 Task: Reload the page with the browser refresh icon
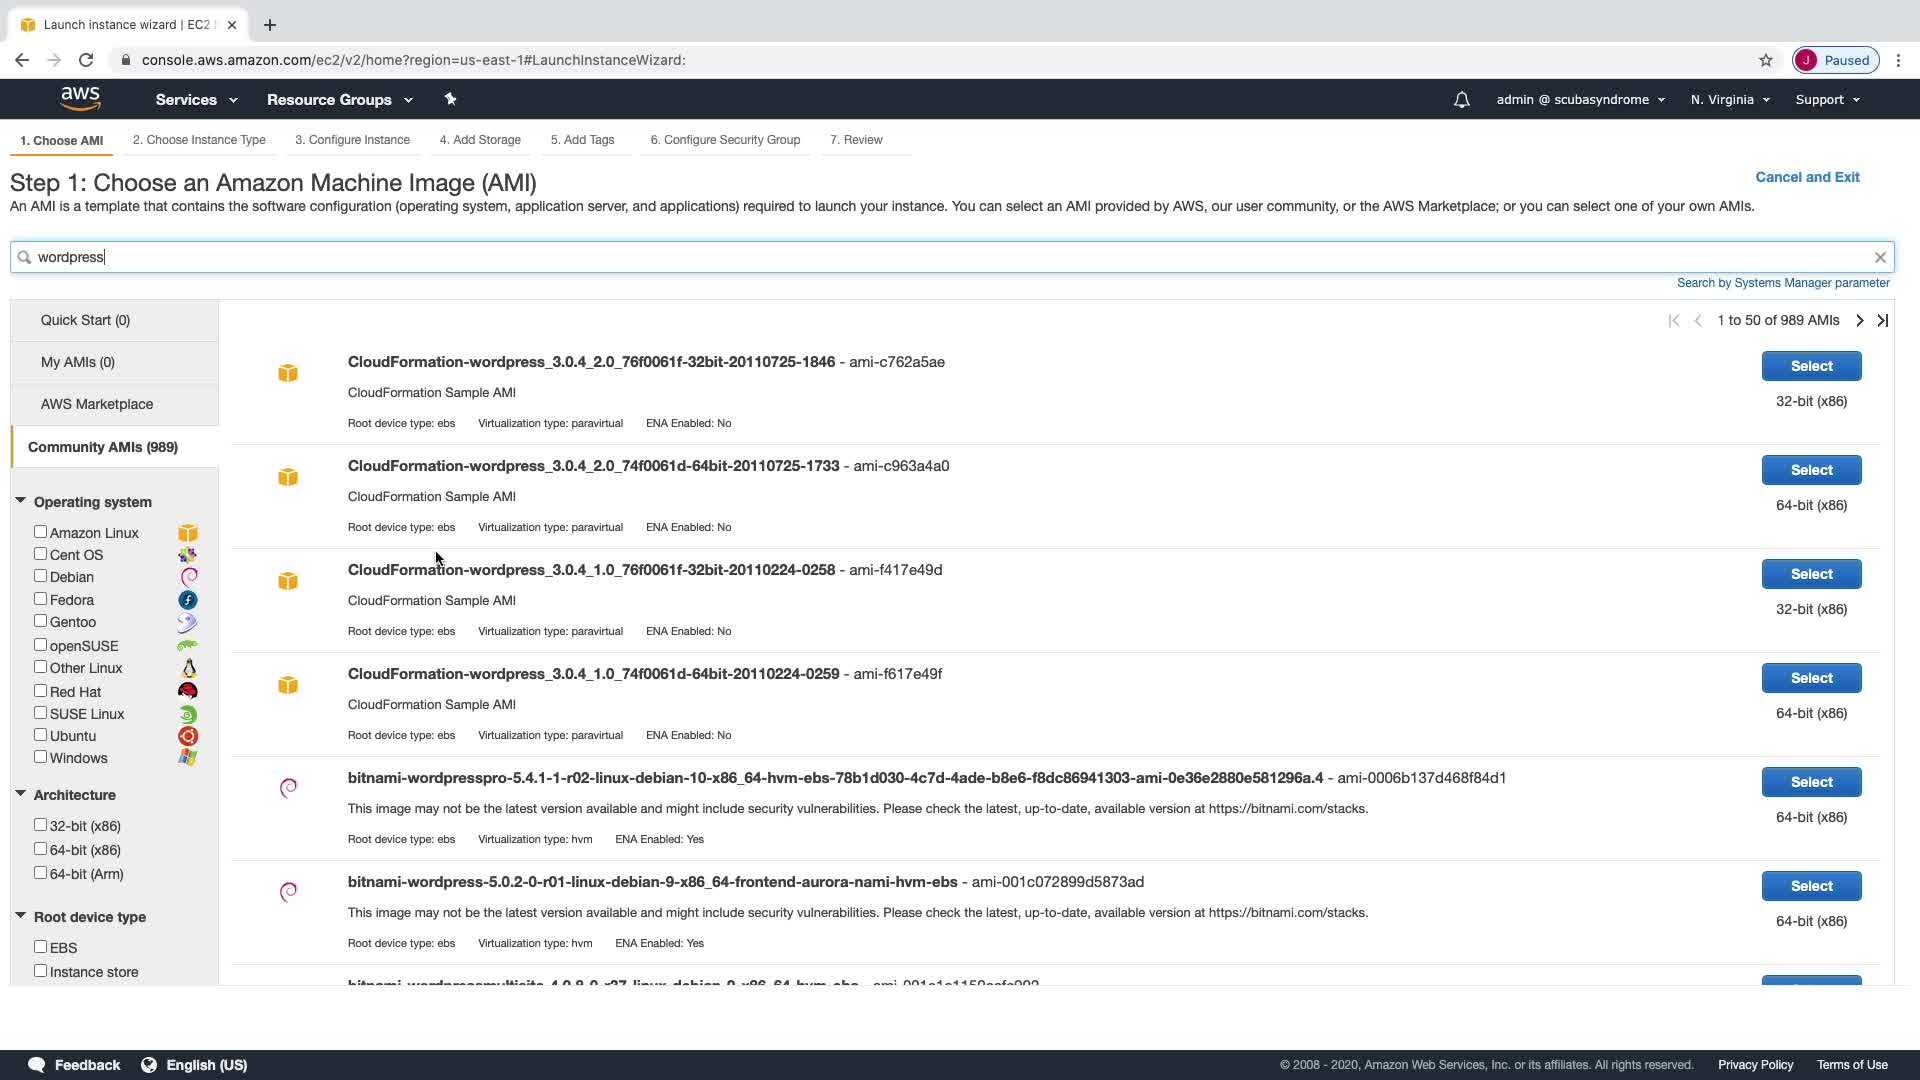point(86,60)
